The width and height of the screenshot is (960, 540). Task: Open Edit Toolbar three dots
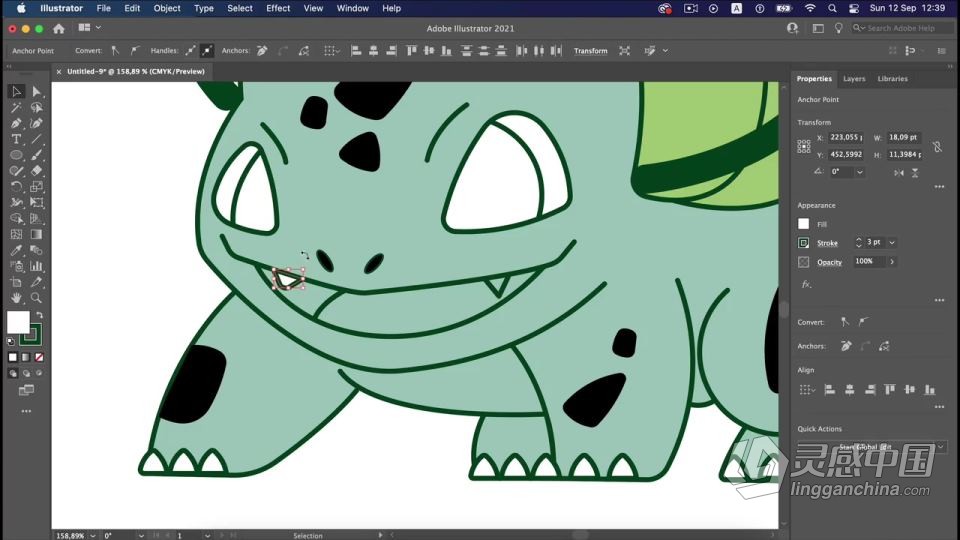(26, 411)
